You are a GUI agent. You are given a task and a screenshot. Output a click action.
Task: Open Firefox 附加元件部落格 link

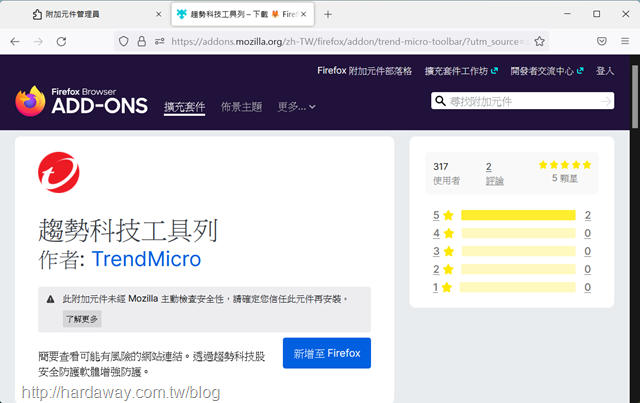point(364,71)
